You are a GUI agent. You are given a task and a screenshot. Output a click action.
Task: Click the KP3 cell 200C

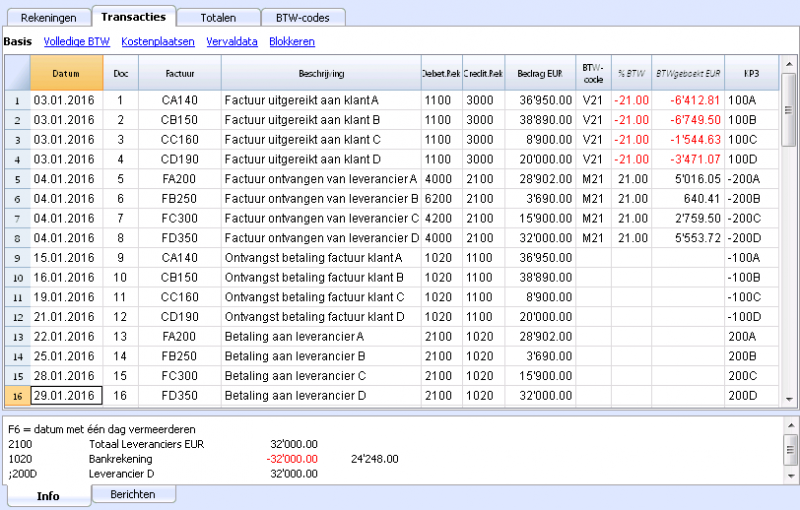(752, 376)
